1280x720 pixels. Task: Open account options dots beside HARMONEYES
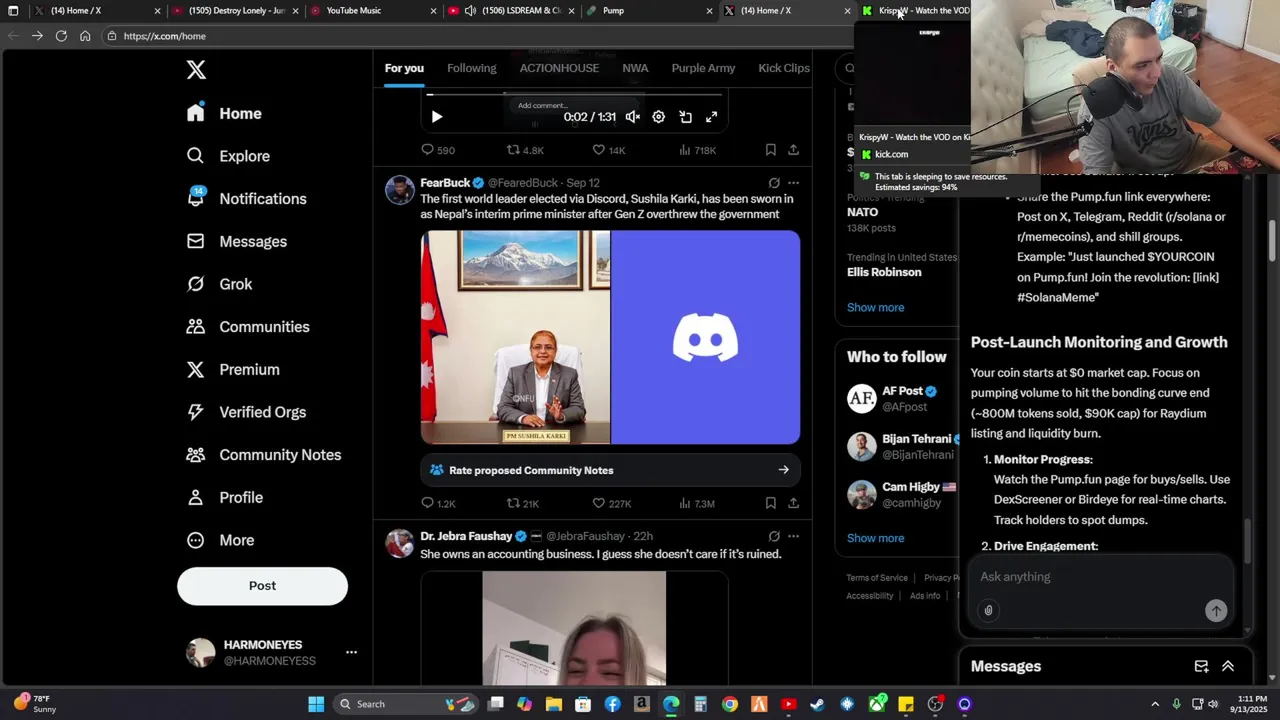351,652
